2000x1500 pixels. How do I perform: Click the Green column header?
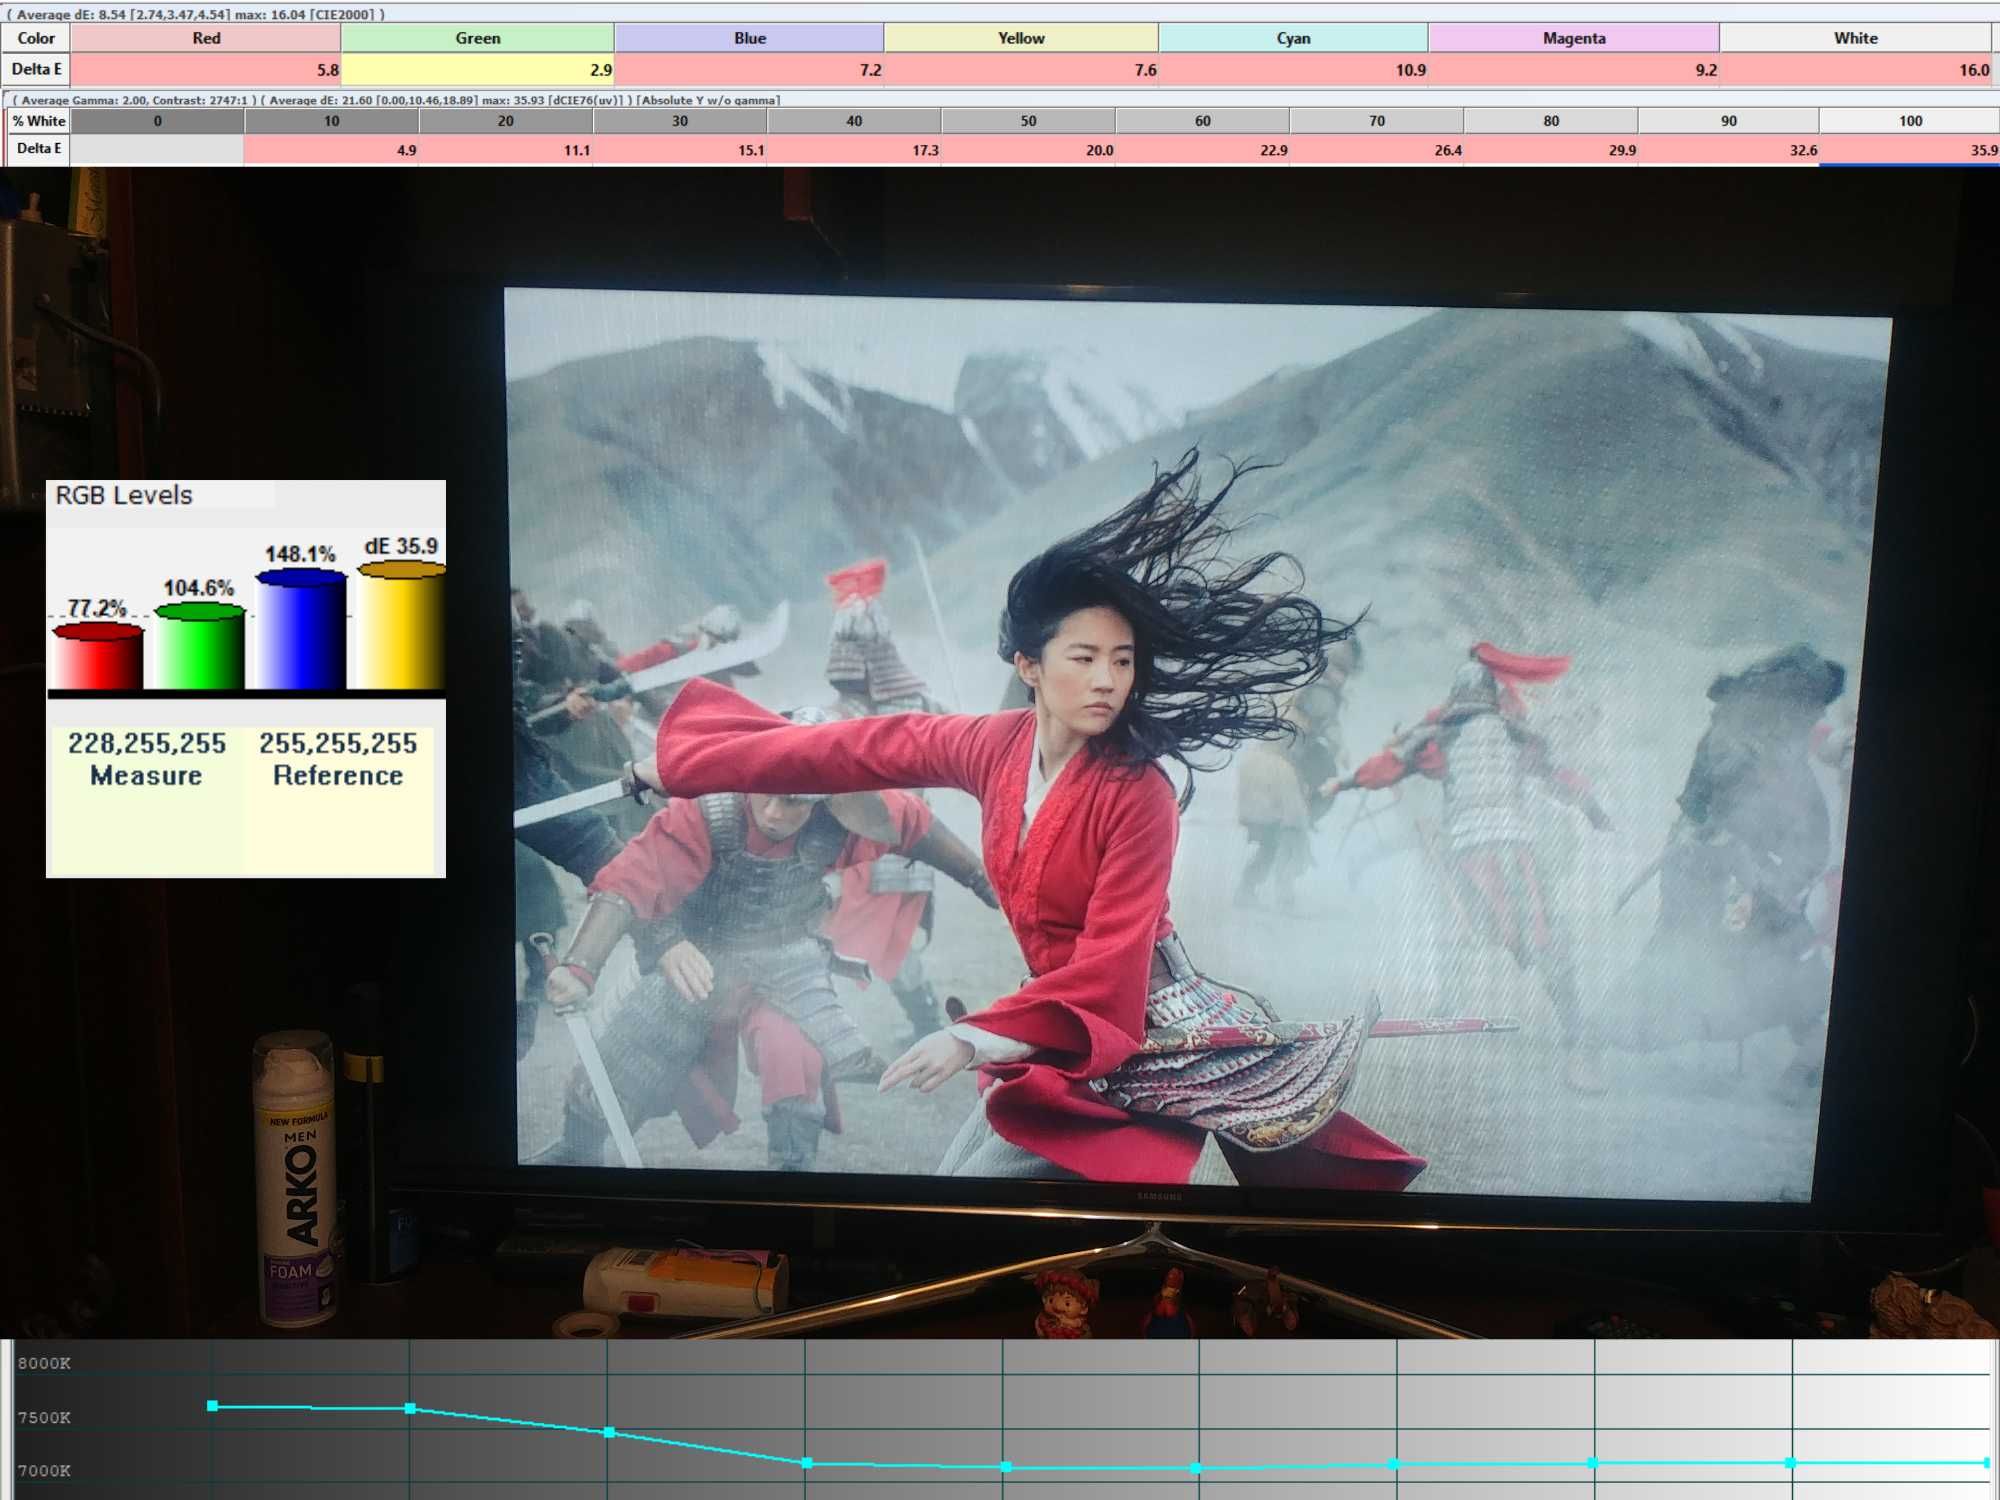pos(478,38)
